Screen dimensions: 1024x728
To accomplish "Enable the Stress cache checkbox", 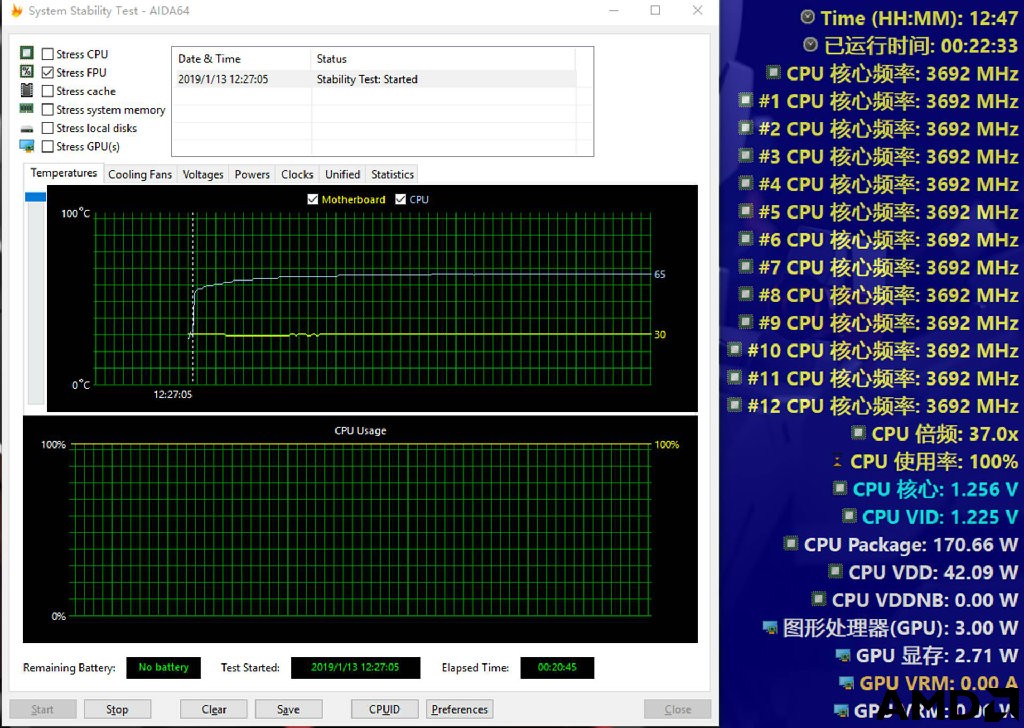I will (48, 91).
